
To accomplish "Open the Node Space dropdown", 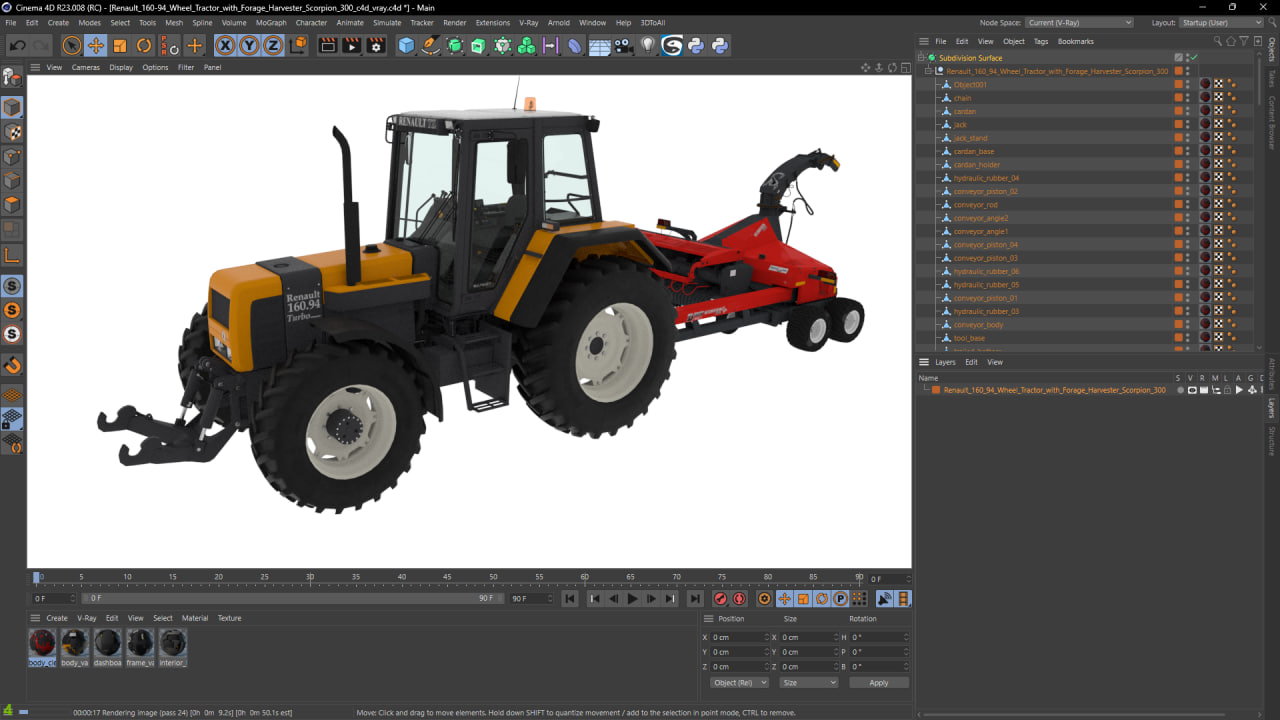I will click(1079, 22).
